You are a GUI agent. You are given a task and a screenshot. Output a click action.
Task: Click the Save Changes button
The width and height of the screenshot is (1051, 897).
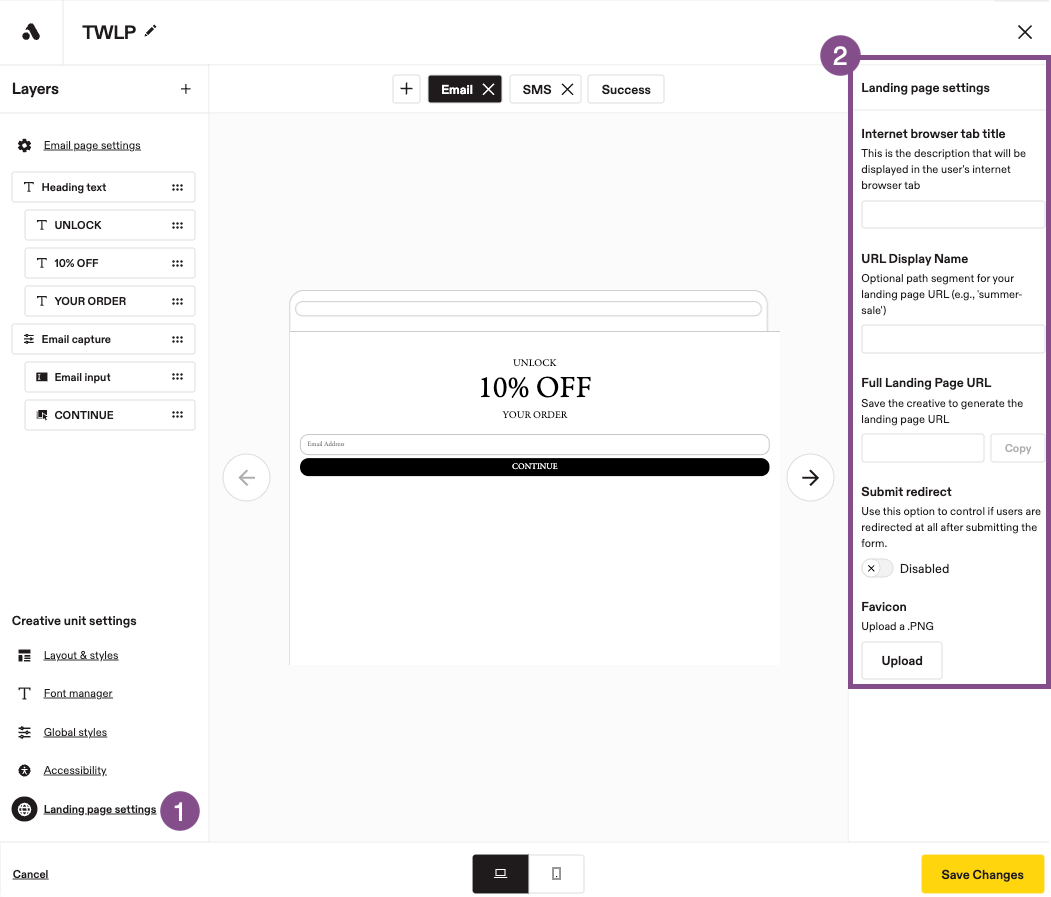[x=982, y=874]
